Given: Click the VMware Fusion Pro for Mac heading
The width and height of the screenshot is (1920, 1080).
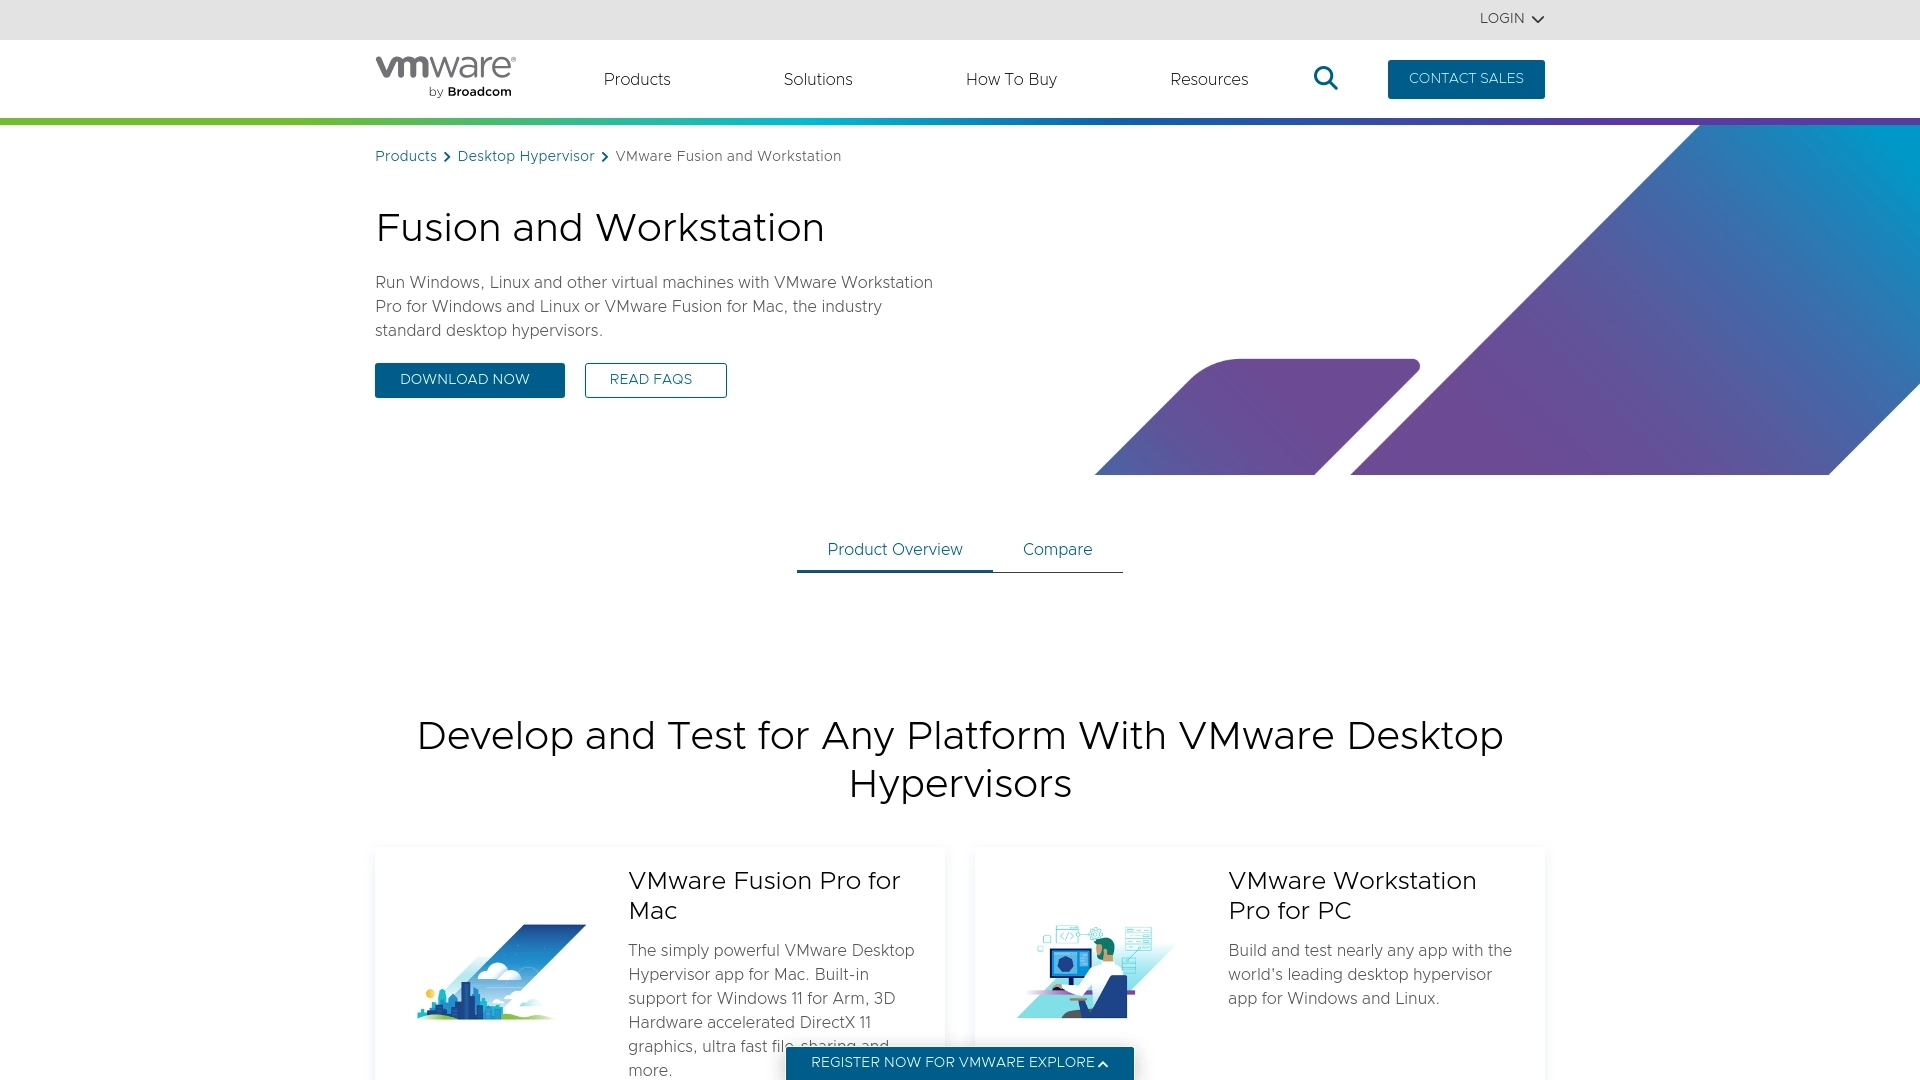Looking at the screenshot, I should point(764,895).
